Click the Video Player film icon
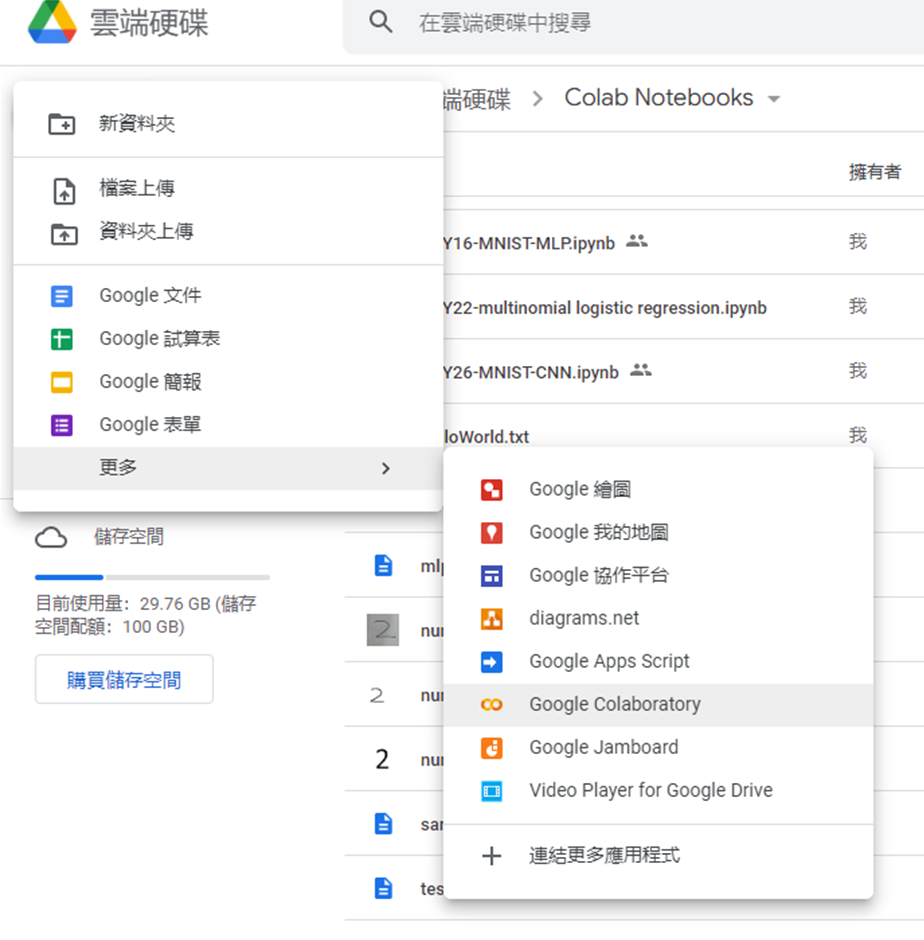924x940 pixels. coord(492,791)
